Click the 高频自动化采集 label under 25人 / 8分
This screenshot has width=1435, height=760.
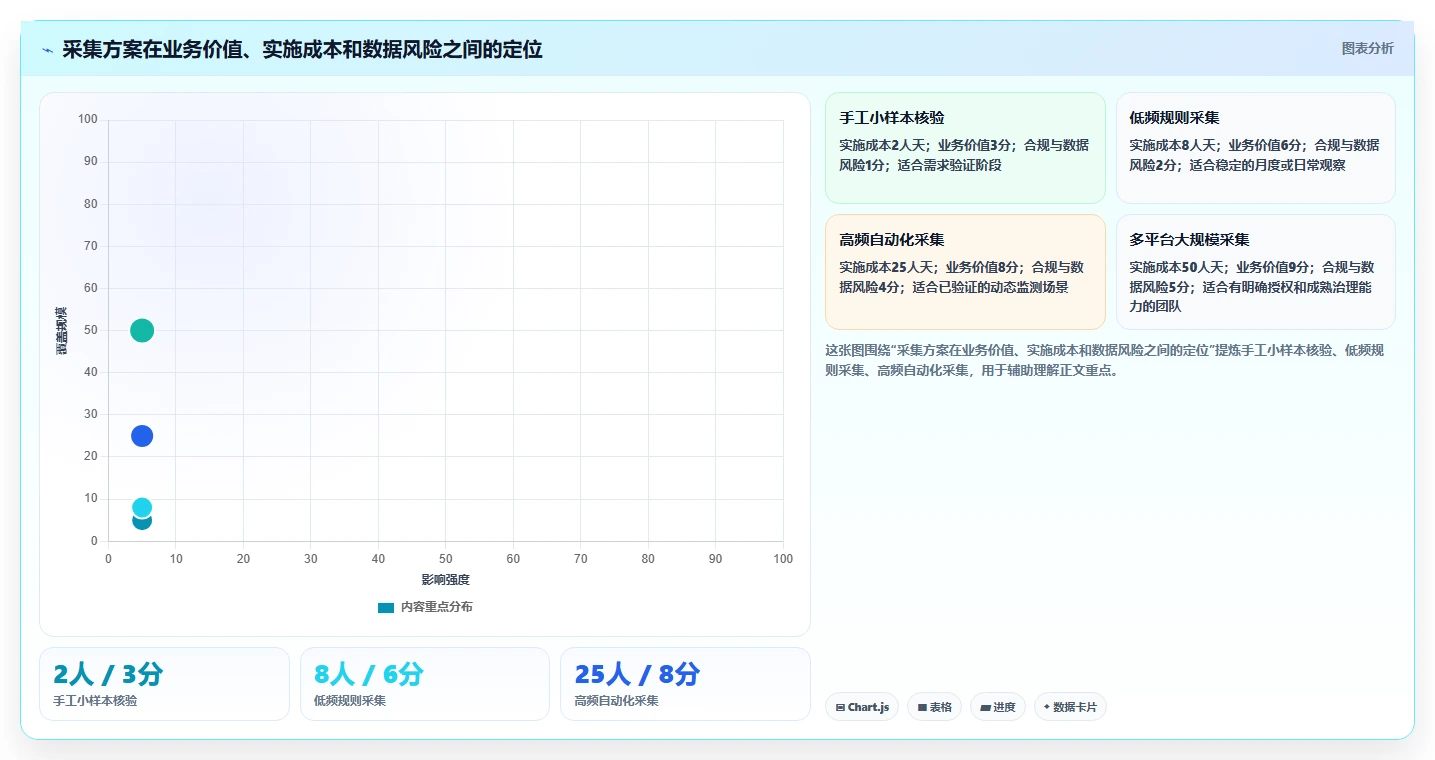point(617,701)
